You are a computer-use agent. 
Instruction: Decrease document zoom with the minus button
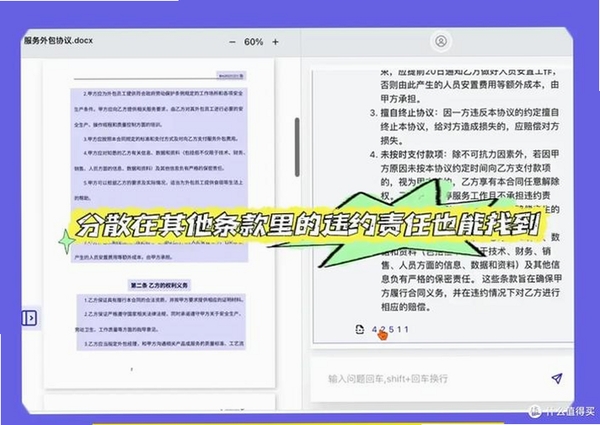pos(232,42)
